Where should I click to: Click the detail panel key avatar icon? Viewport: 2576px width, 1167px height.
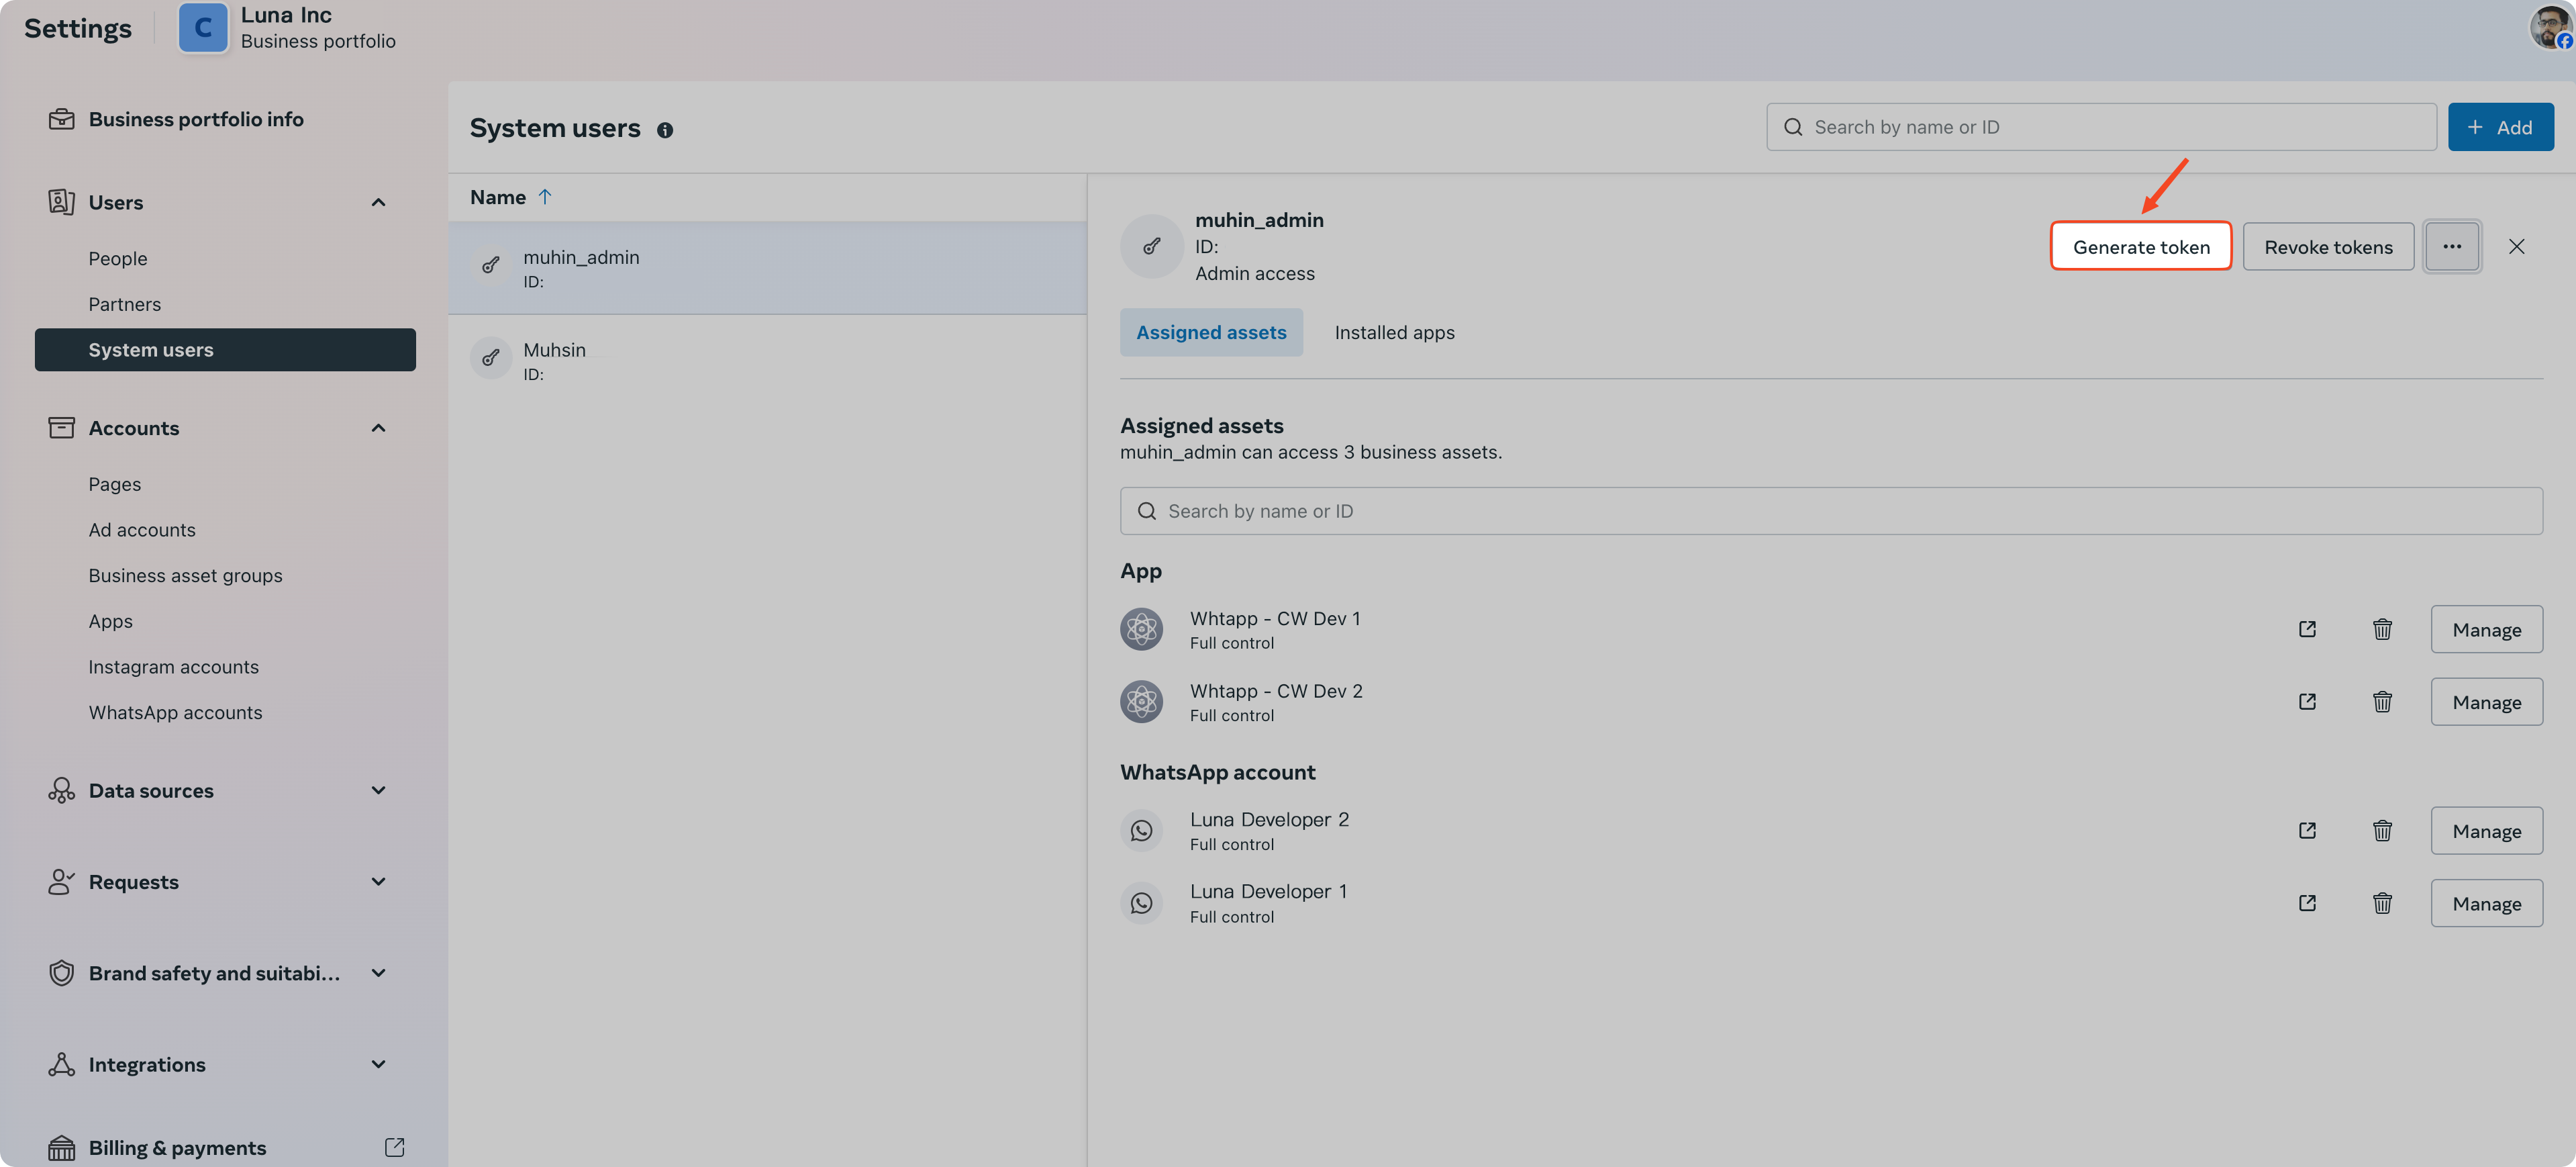click(1152, 247)
